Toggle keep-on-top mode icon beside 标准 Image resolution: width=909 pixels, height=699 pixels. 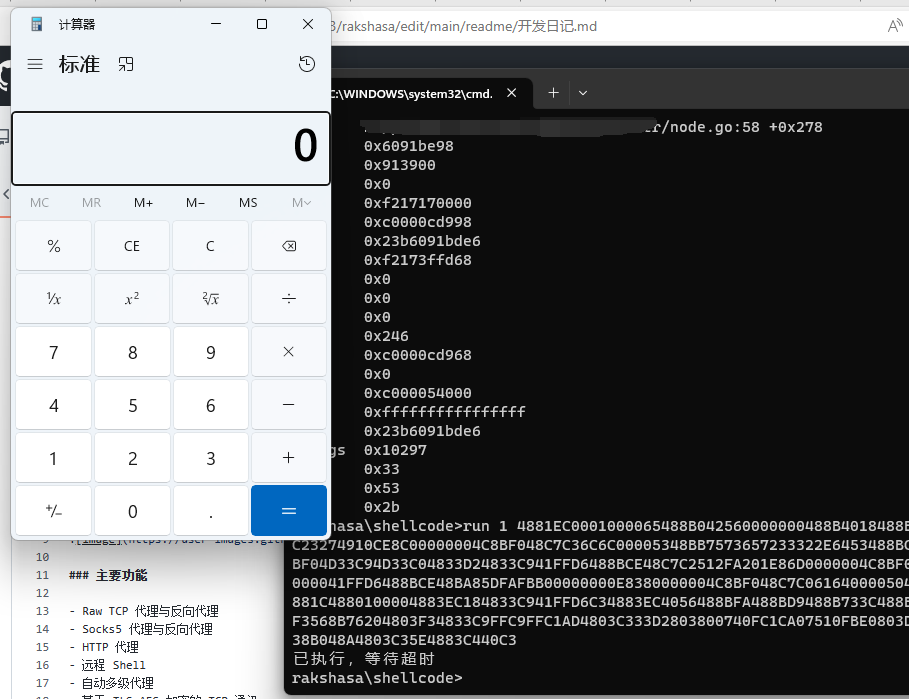point(126,64)
